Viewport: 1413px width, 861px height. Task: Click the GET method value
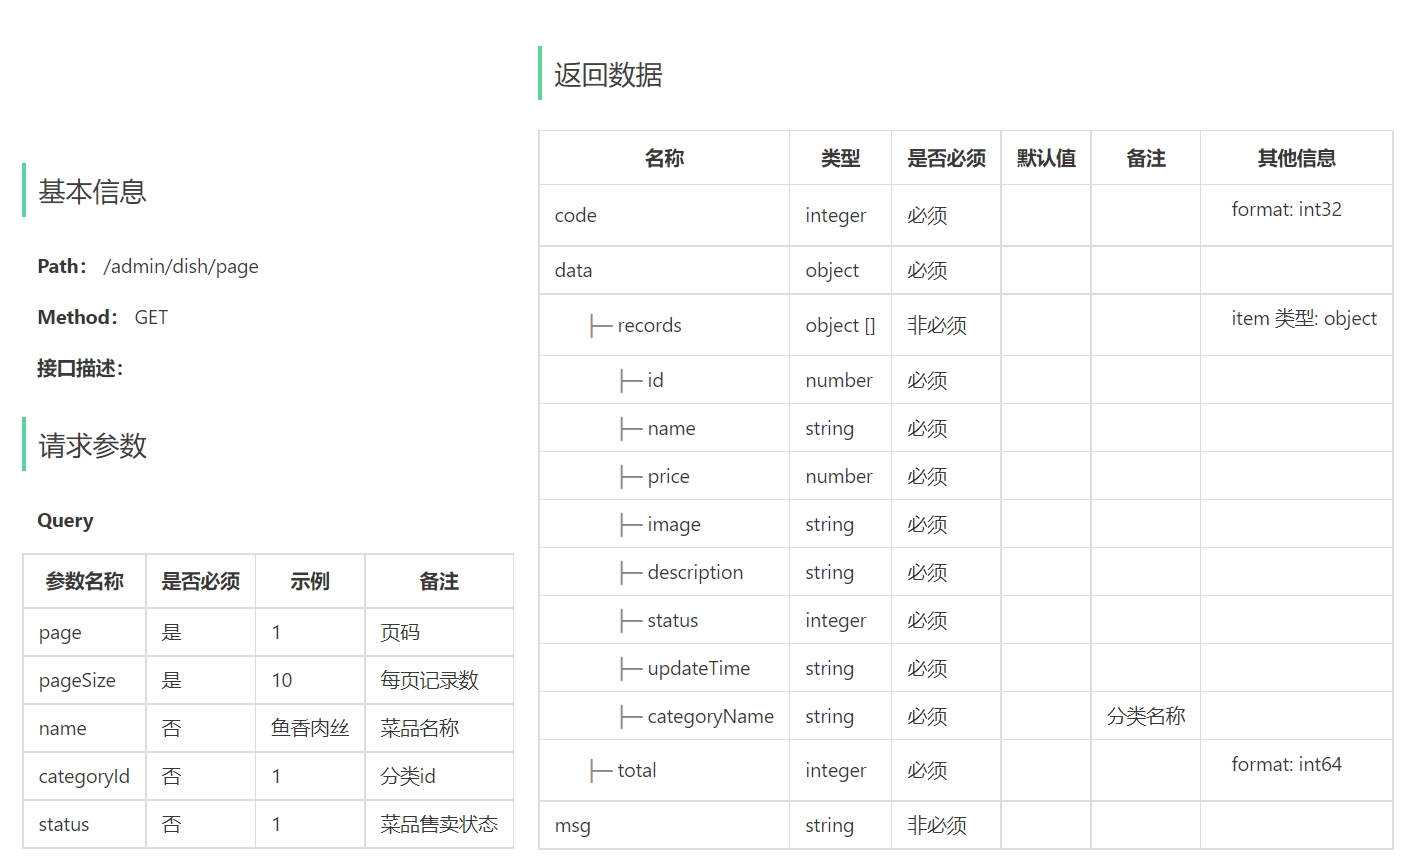(151, 317)
